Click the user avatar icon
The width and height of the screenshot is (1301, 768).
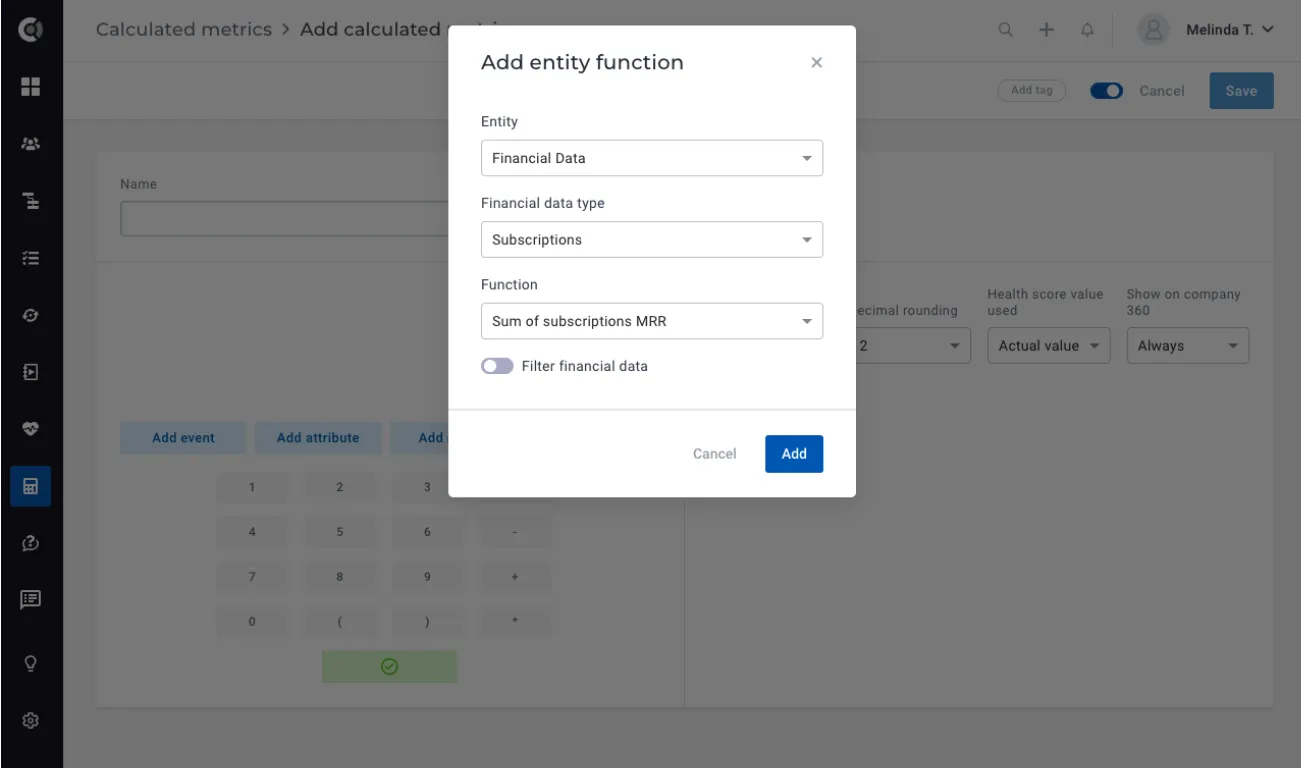click(1153, 30)
